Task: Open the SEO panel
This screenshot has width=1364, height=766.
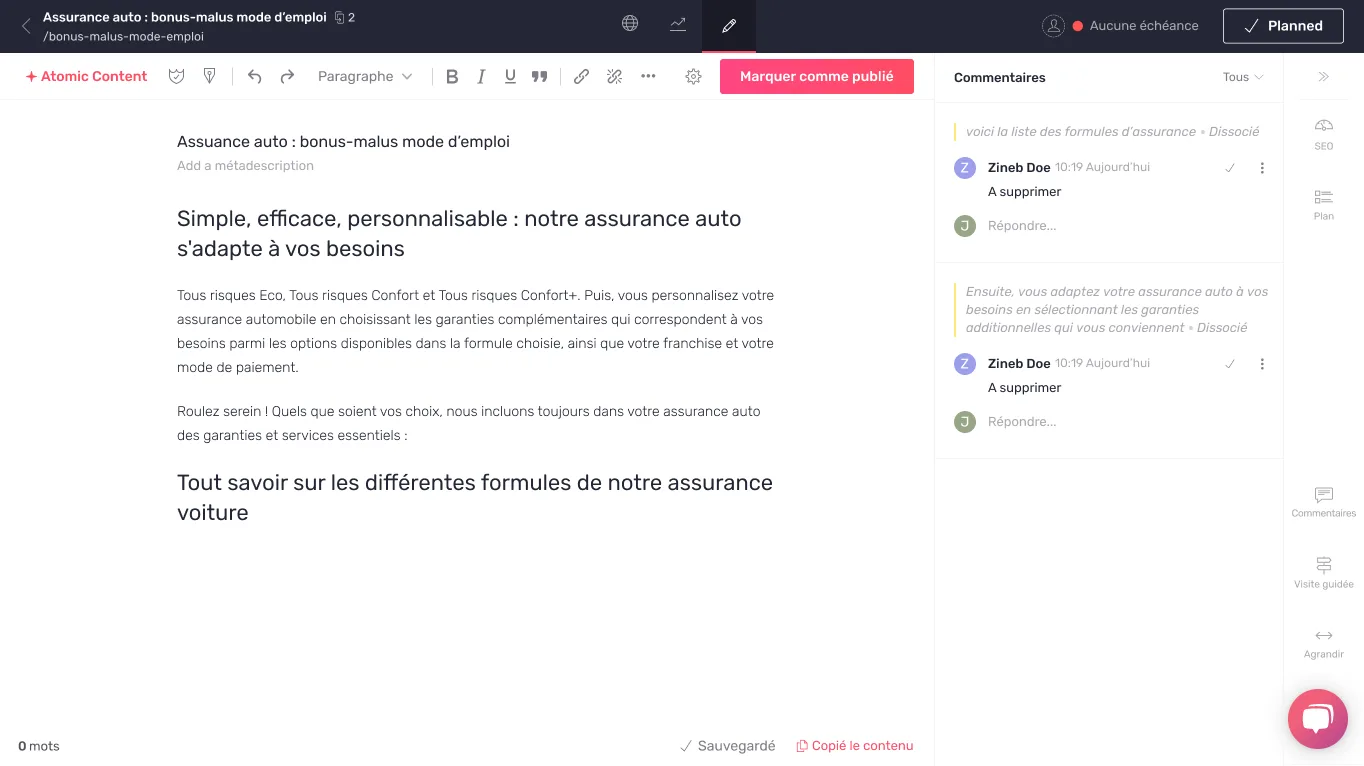Action: coord(1324,133)
